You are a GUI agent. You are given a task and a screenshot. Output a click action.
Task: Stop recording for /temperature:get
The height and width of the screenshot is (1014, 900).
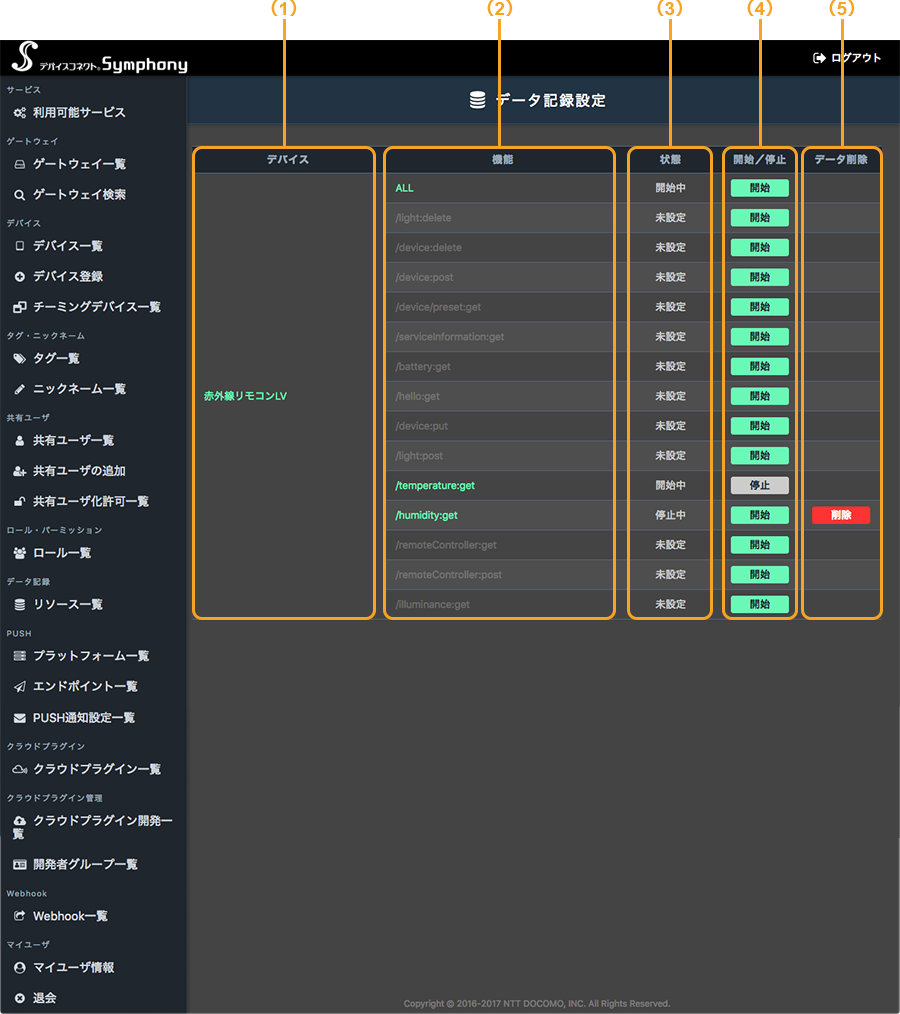(760, 486)
